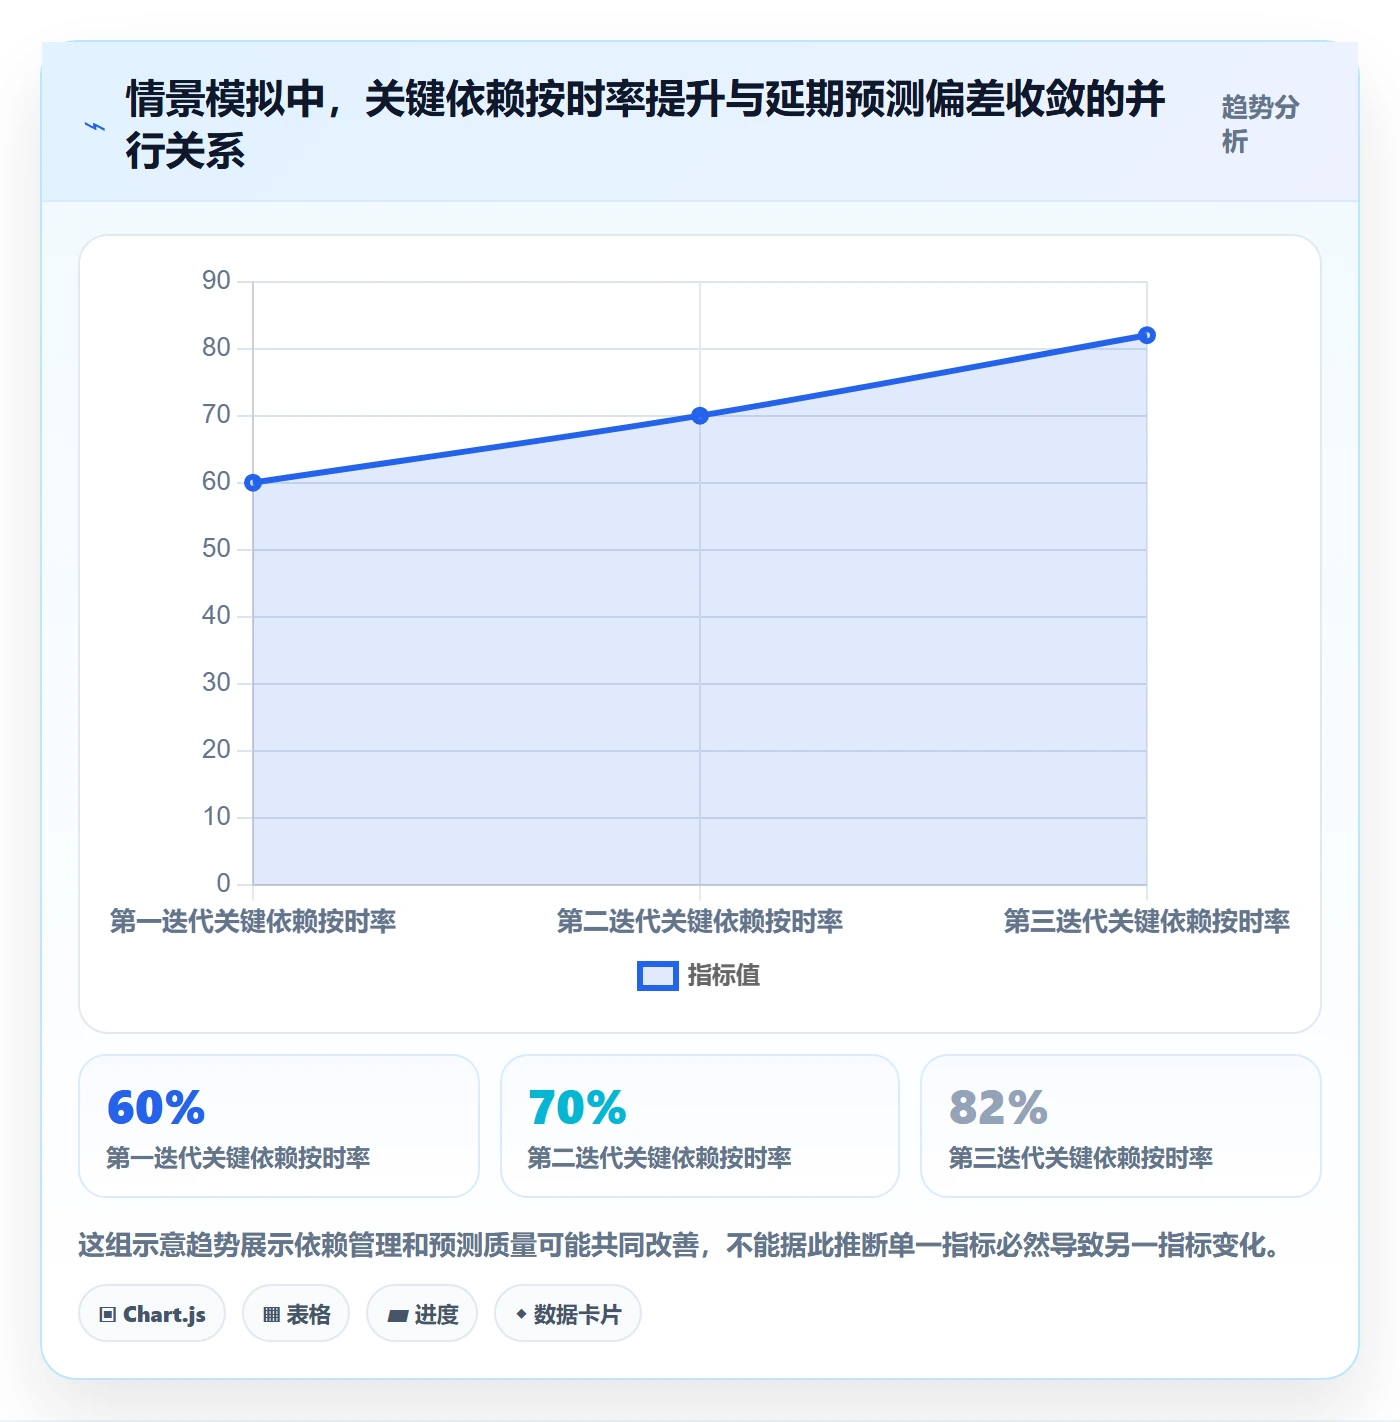This screenshot has height=1422, width=1400.
Task: Click the chart data point at 70
Action: point(700,416)
